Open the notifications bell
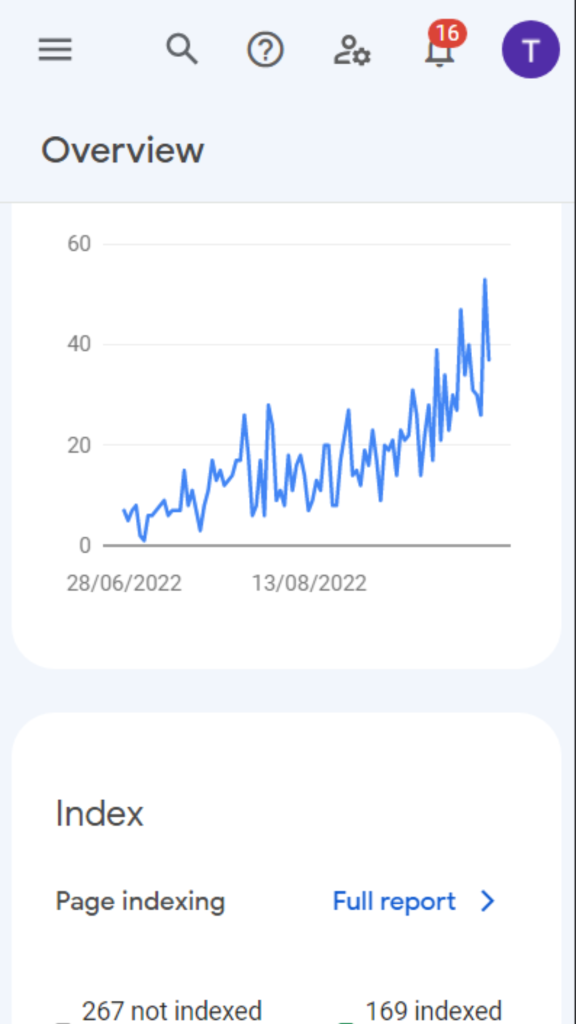 (x=440, y=50)
